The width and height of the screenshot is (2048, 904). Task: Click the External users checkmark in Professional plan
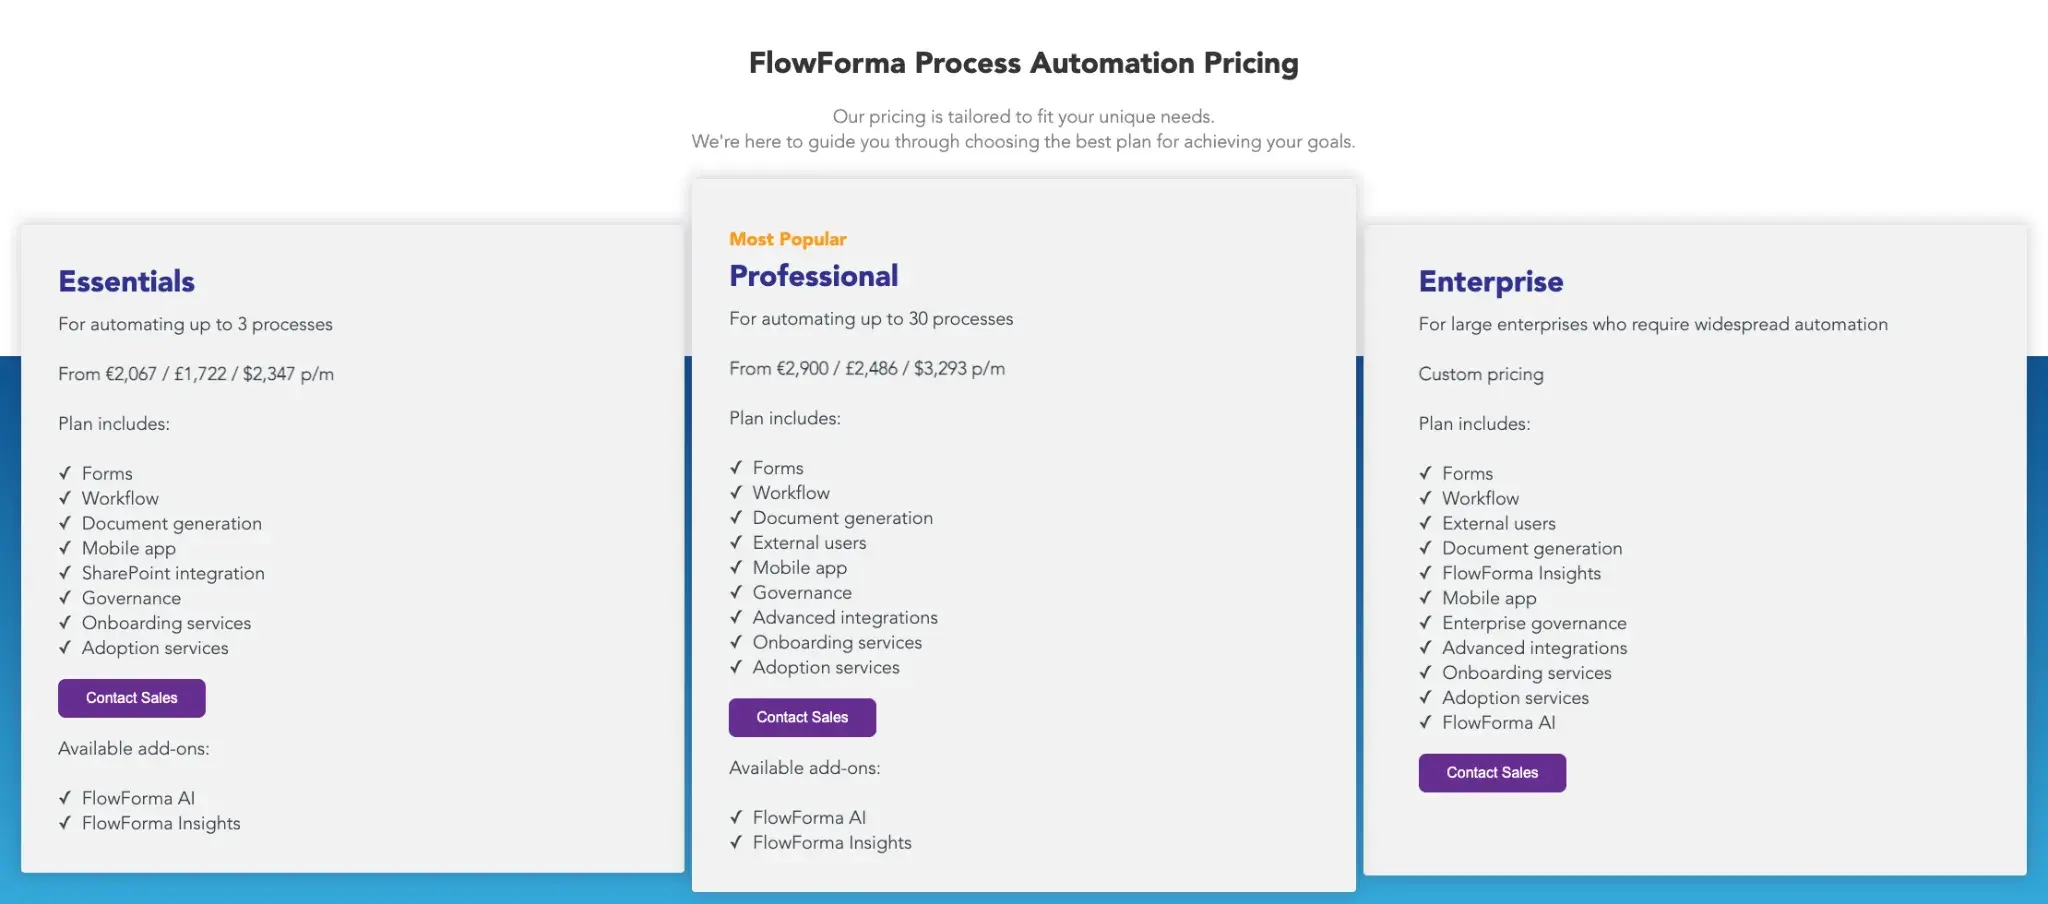[x=737, y=542]
